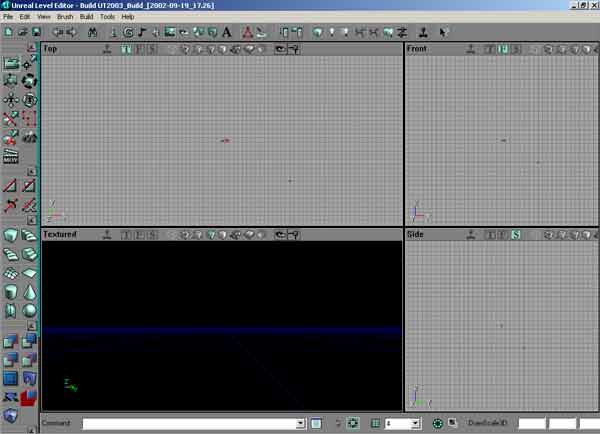This screenshot has width=600, height=434.
Task: Click the log window button beside Command box
Action: click(316, 423)
